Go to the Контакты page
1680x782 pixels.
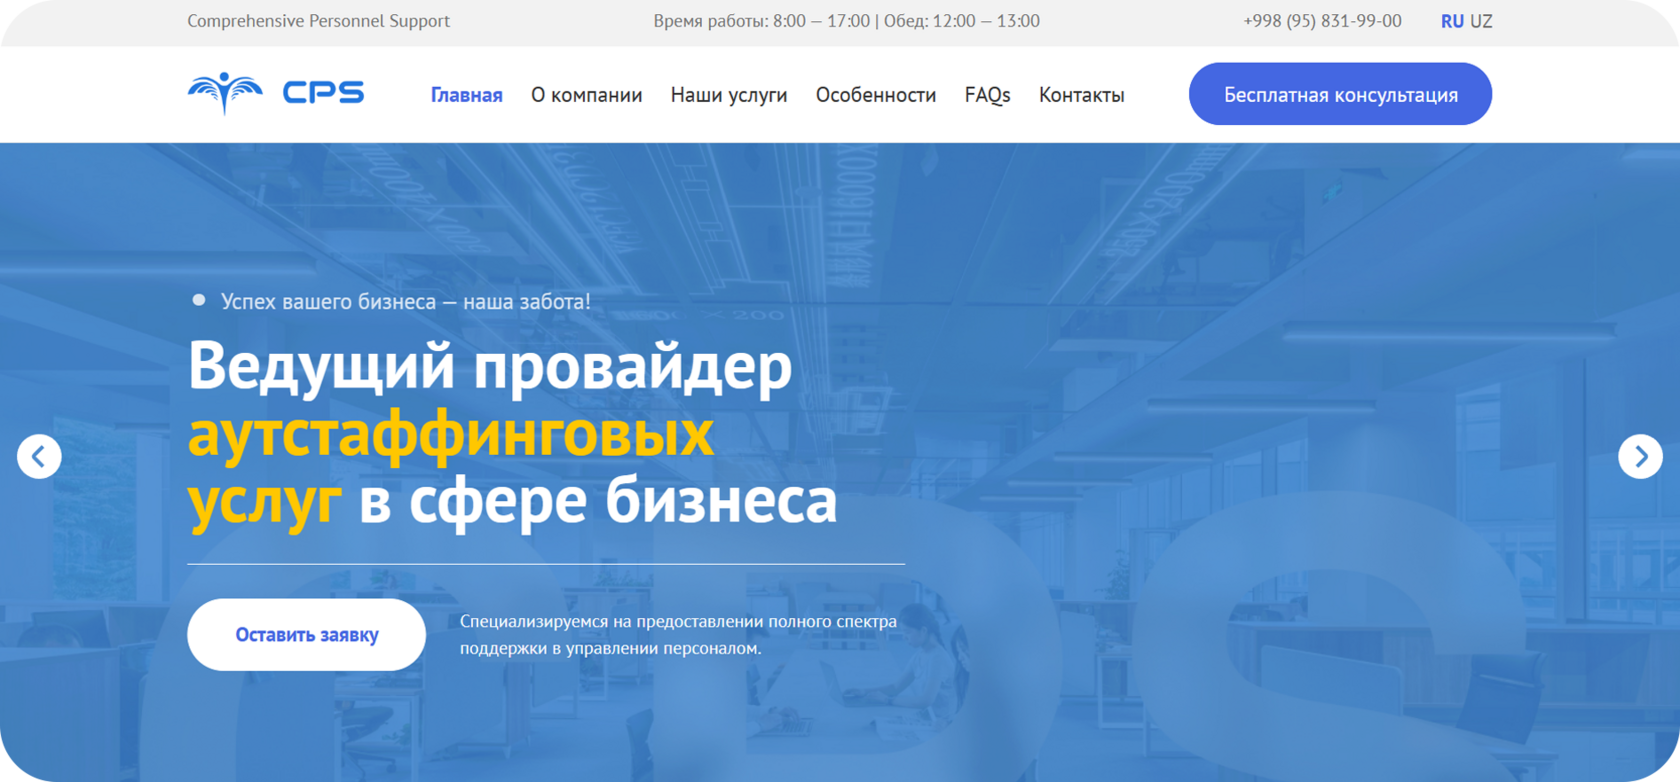click(x=1081, y=95)
